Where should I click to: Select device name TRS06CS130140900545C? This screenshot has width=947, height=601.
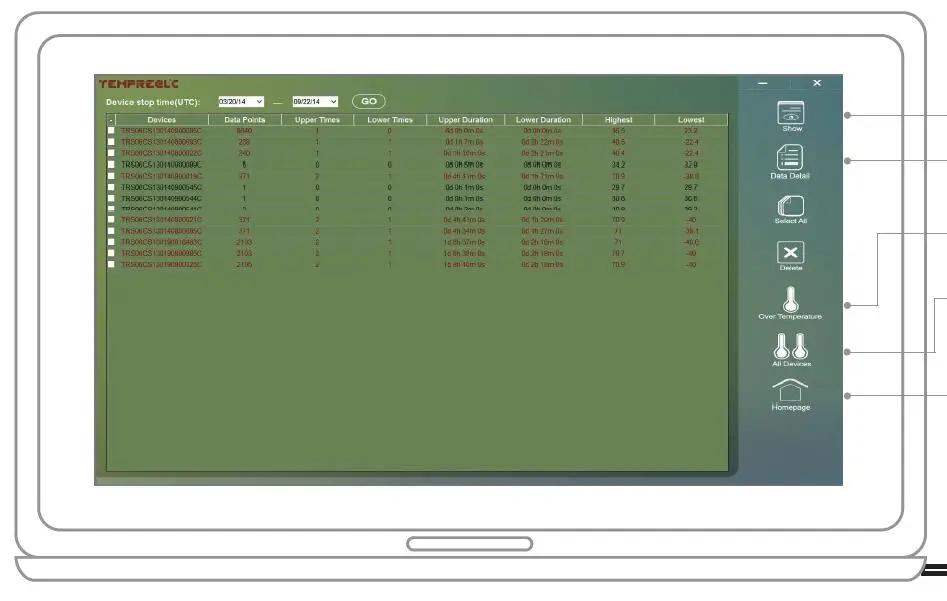[161, 187]
